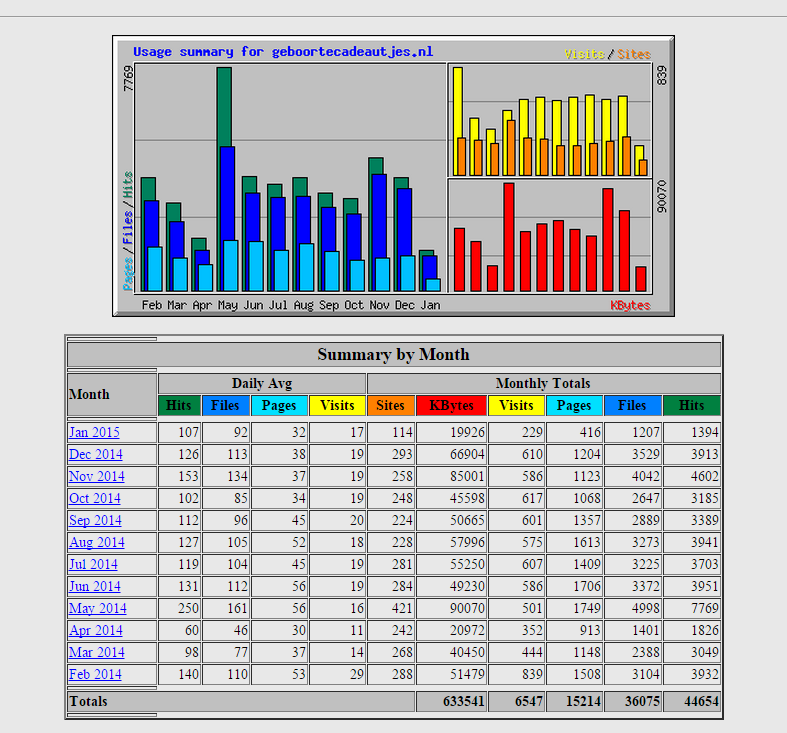Click the 'Summary by Month' table title

(x=394, y=354)
